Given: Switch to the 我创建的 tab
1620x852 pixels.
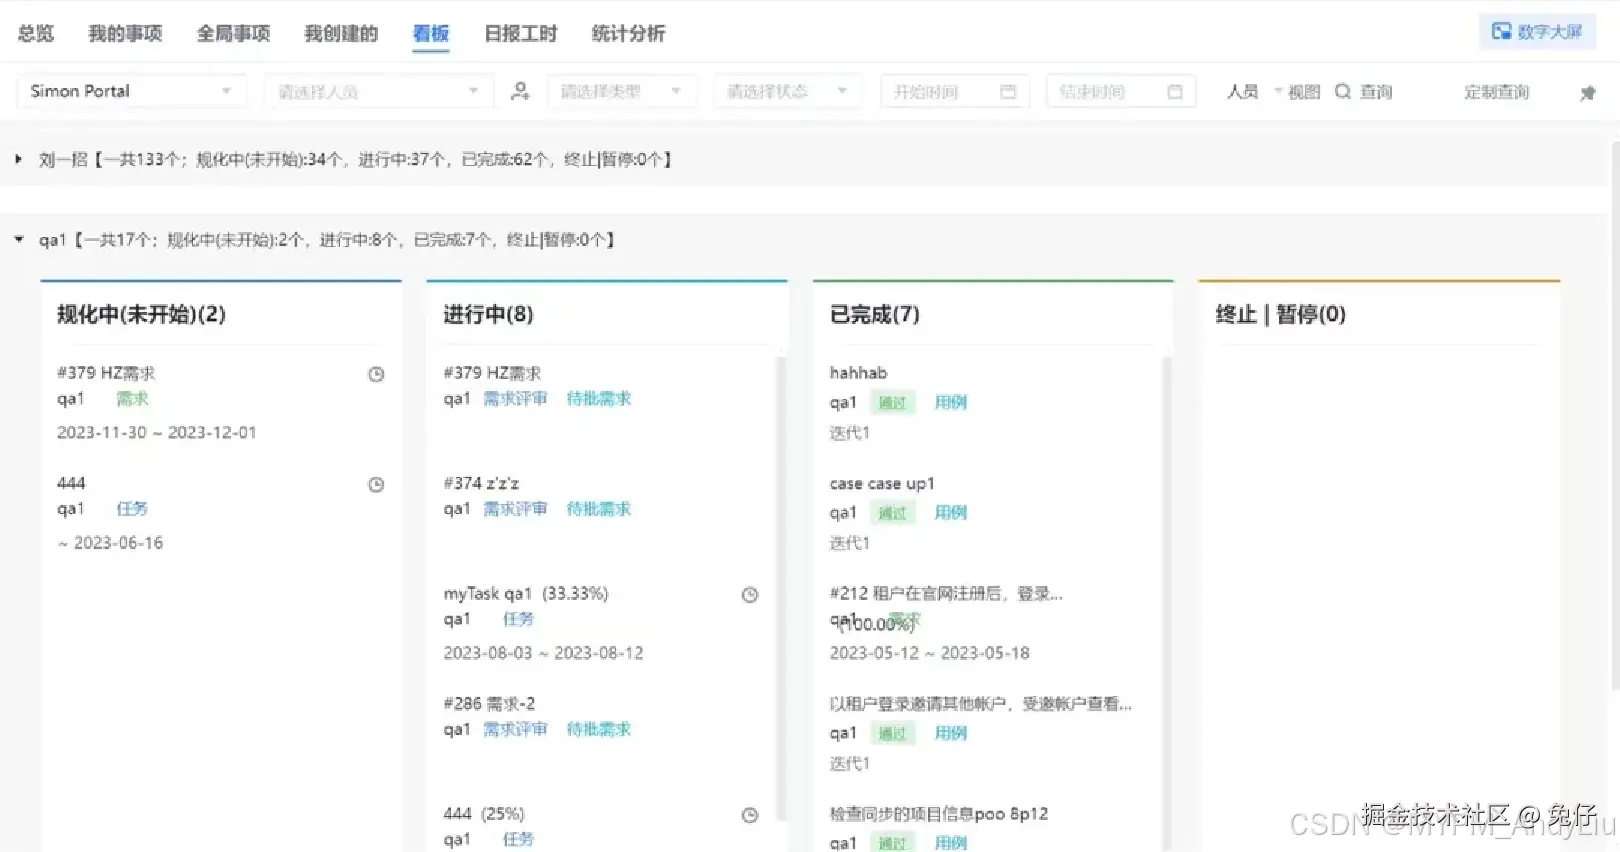Looking at the screenshot, I should tap(341, 33).
